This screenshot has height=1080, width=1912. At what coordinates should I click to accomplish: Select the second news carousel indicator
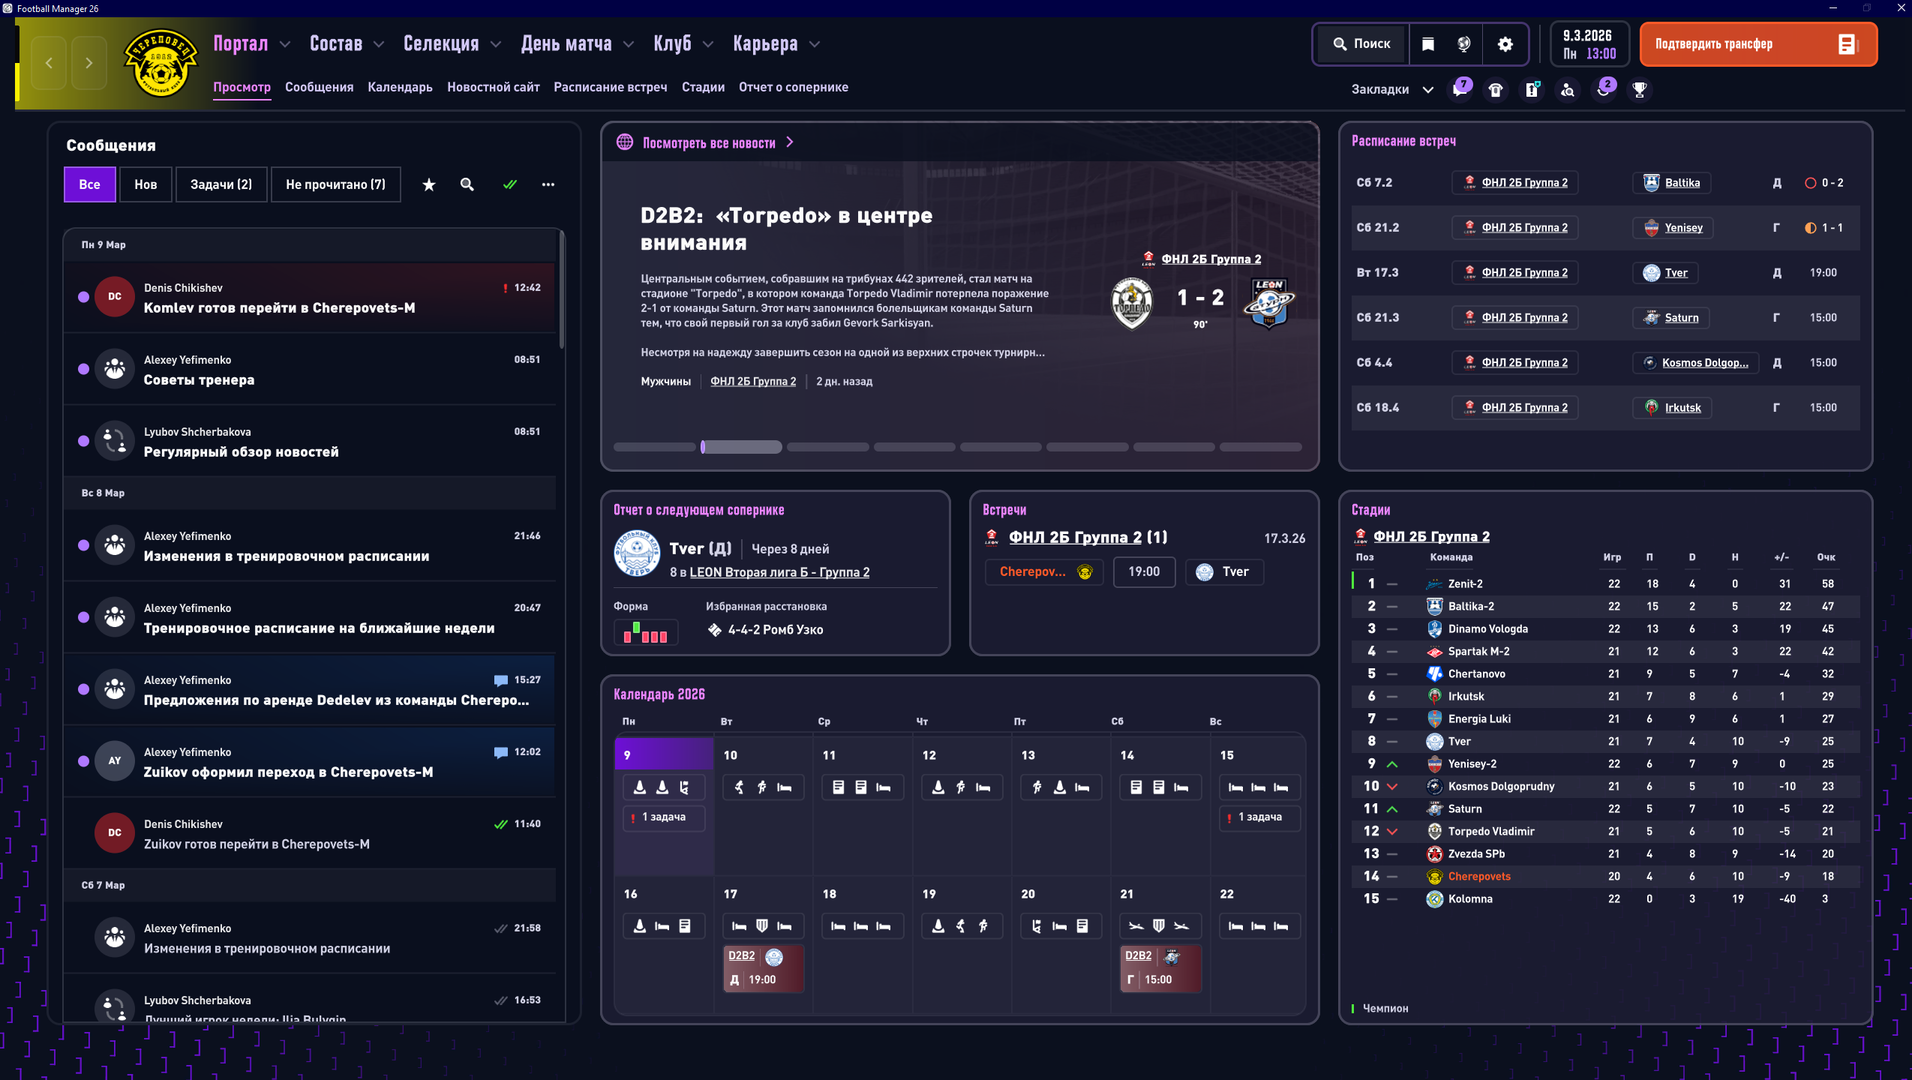coord(741,447)
